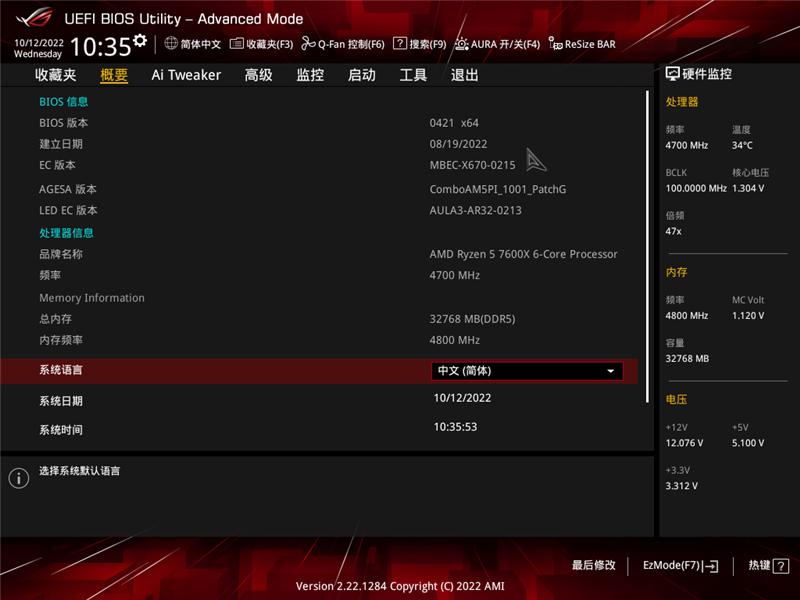Click the 搜索(F9) label
Viewport: 800px width, 600px height.
pos(428,44)
